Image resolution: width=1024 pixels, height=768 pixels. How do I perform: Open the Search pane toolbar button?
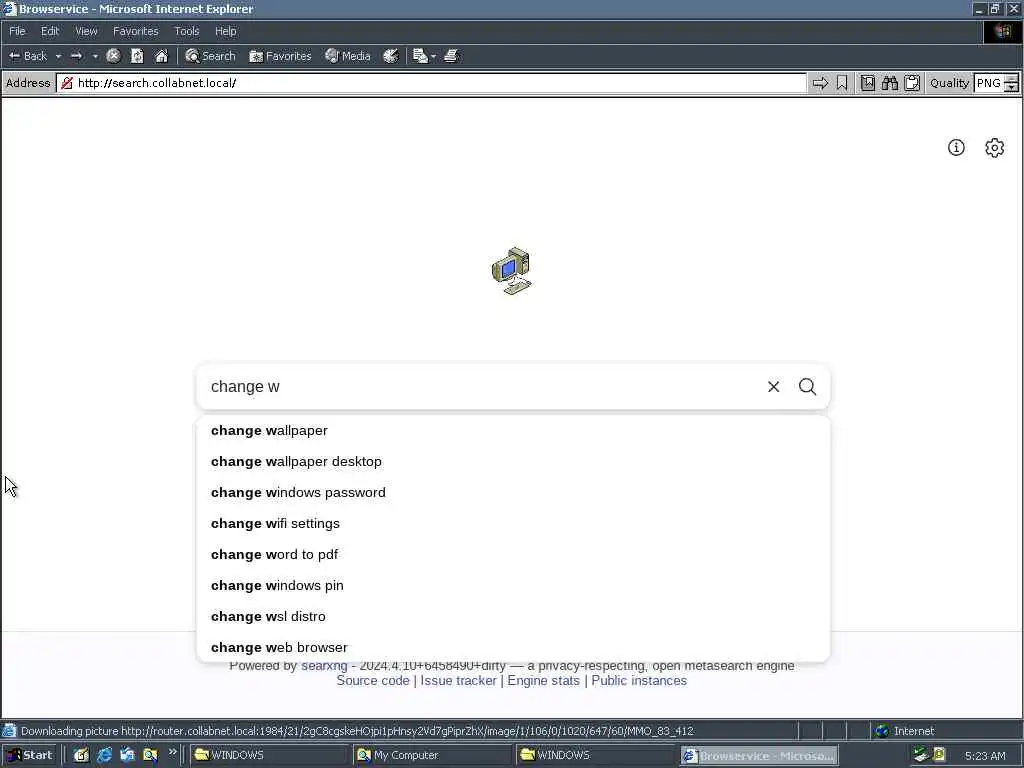(210, 56)
